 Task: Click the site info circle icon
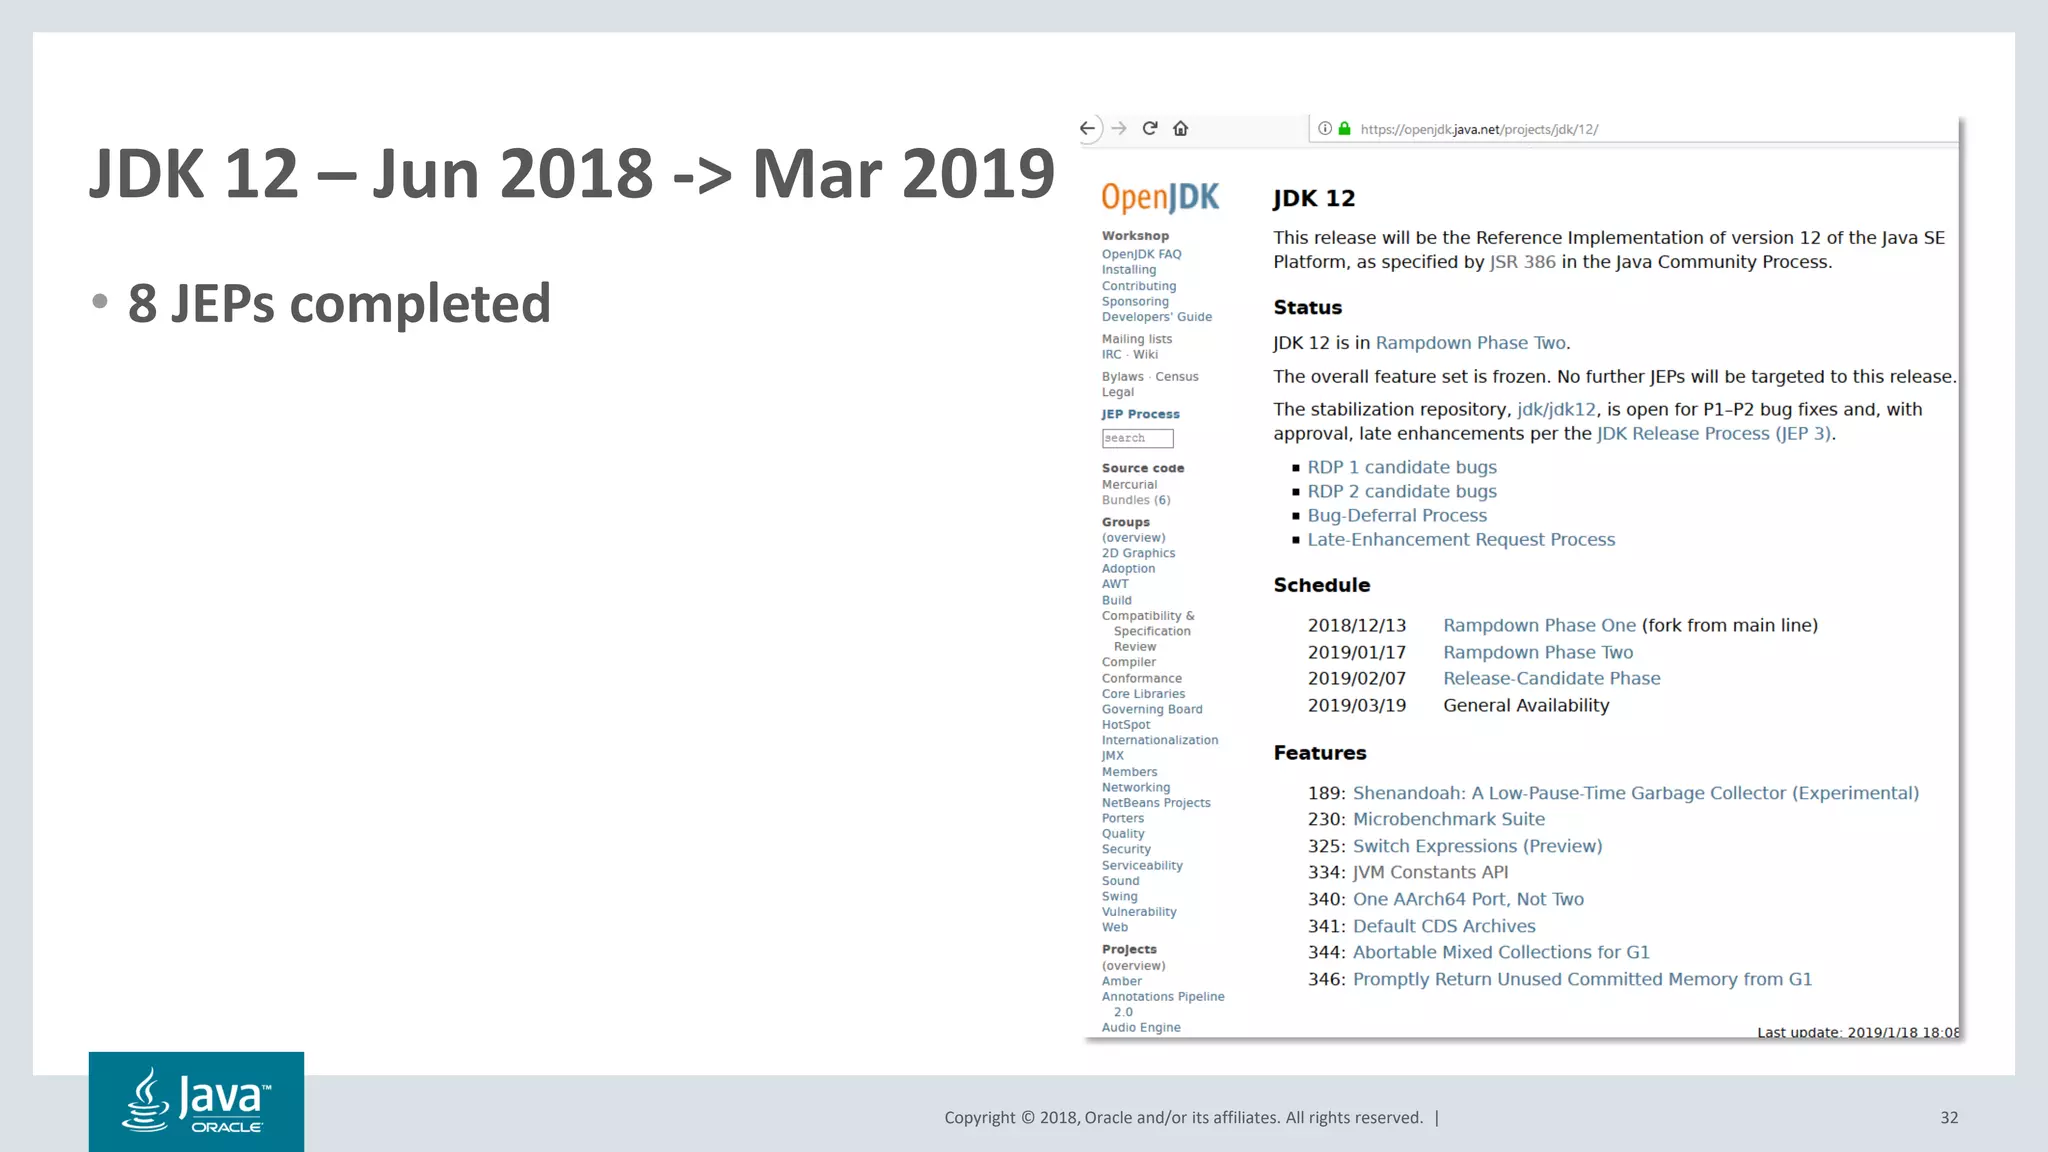click(1325, 128)
